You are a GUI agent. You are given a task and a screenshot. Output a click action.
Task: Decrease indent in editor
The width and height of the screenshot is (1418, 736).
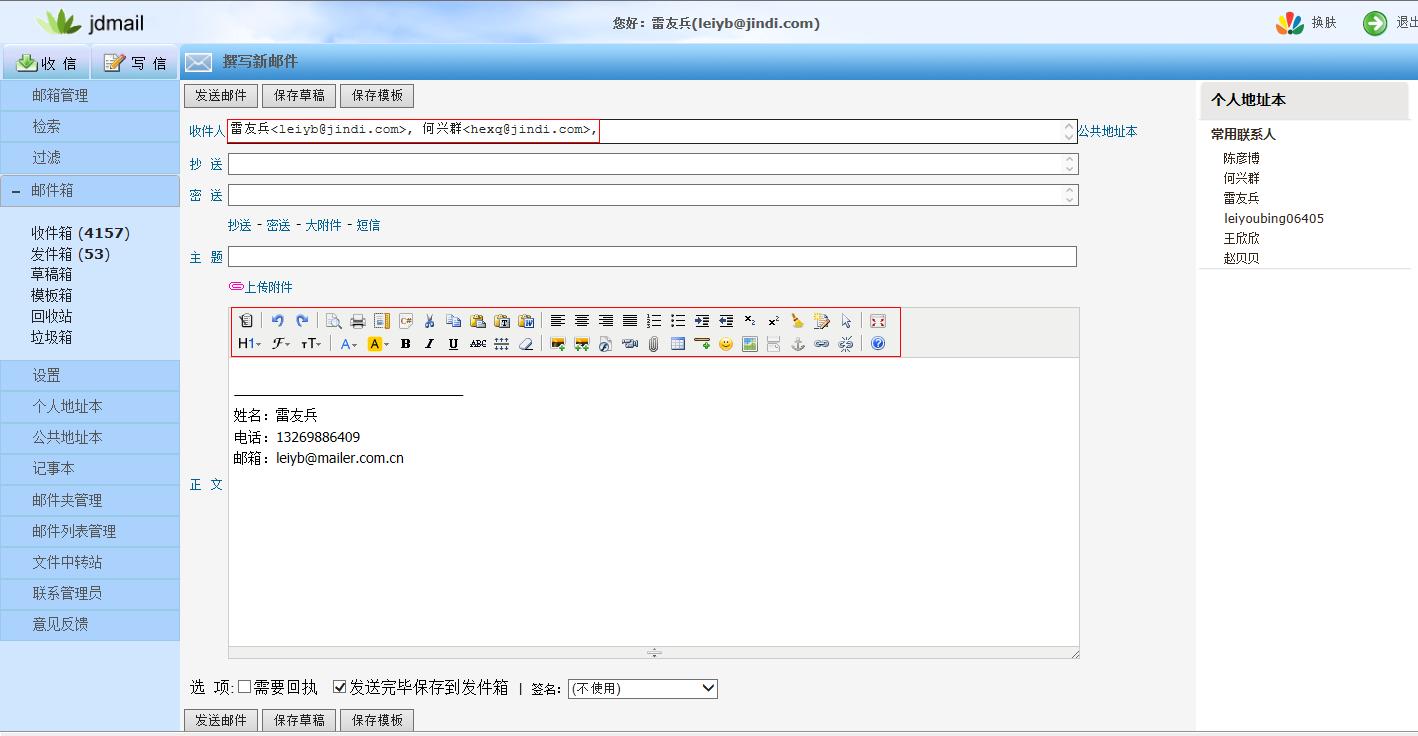click(726, 321)
